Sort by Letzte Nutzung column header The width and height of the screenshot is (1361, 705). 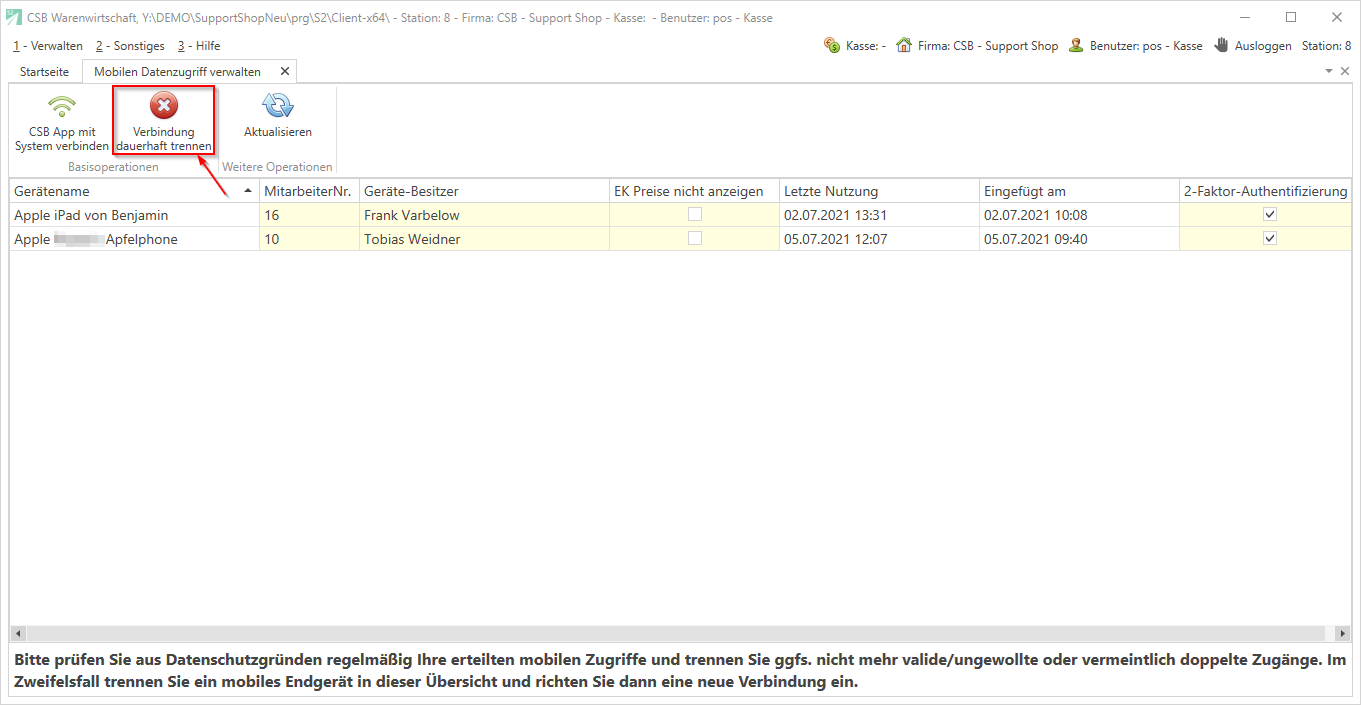(879, 191)
